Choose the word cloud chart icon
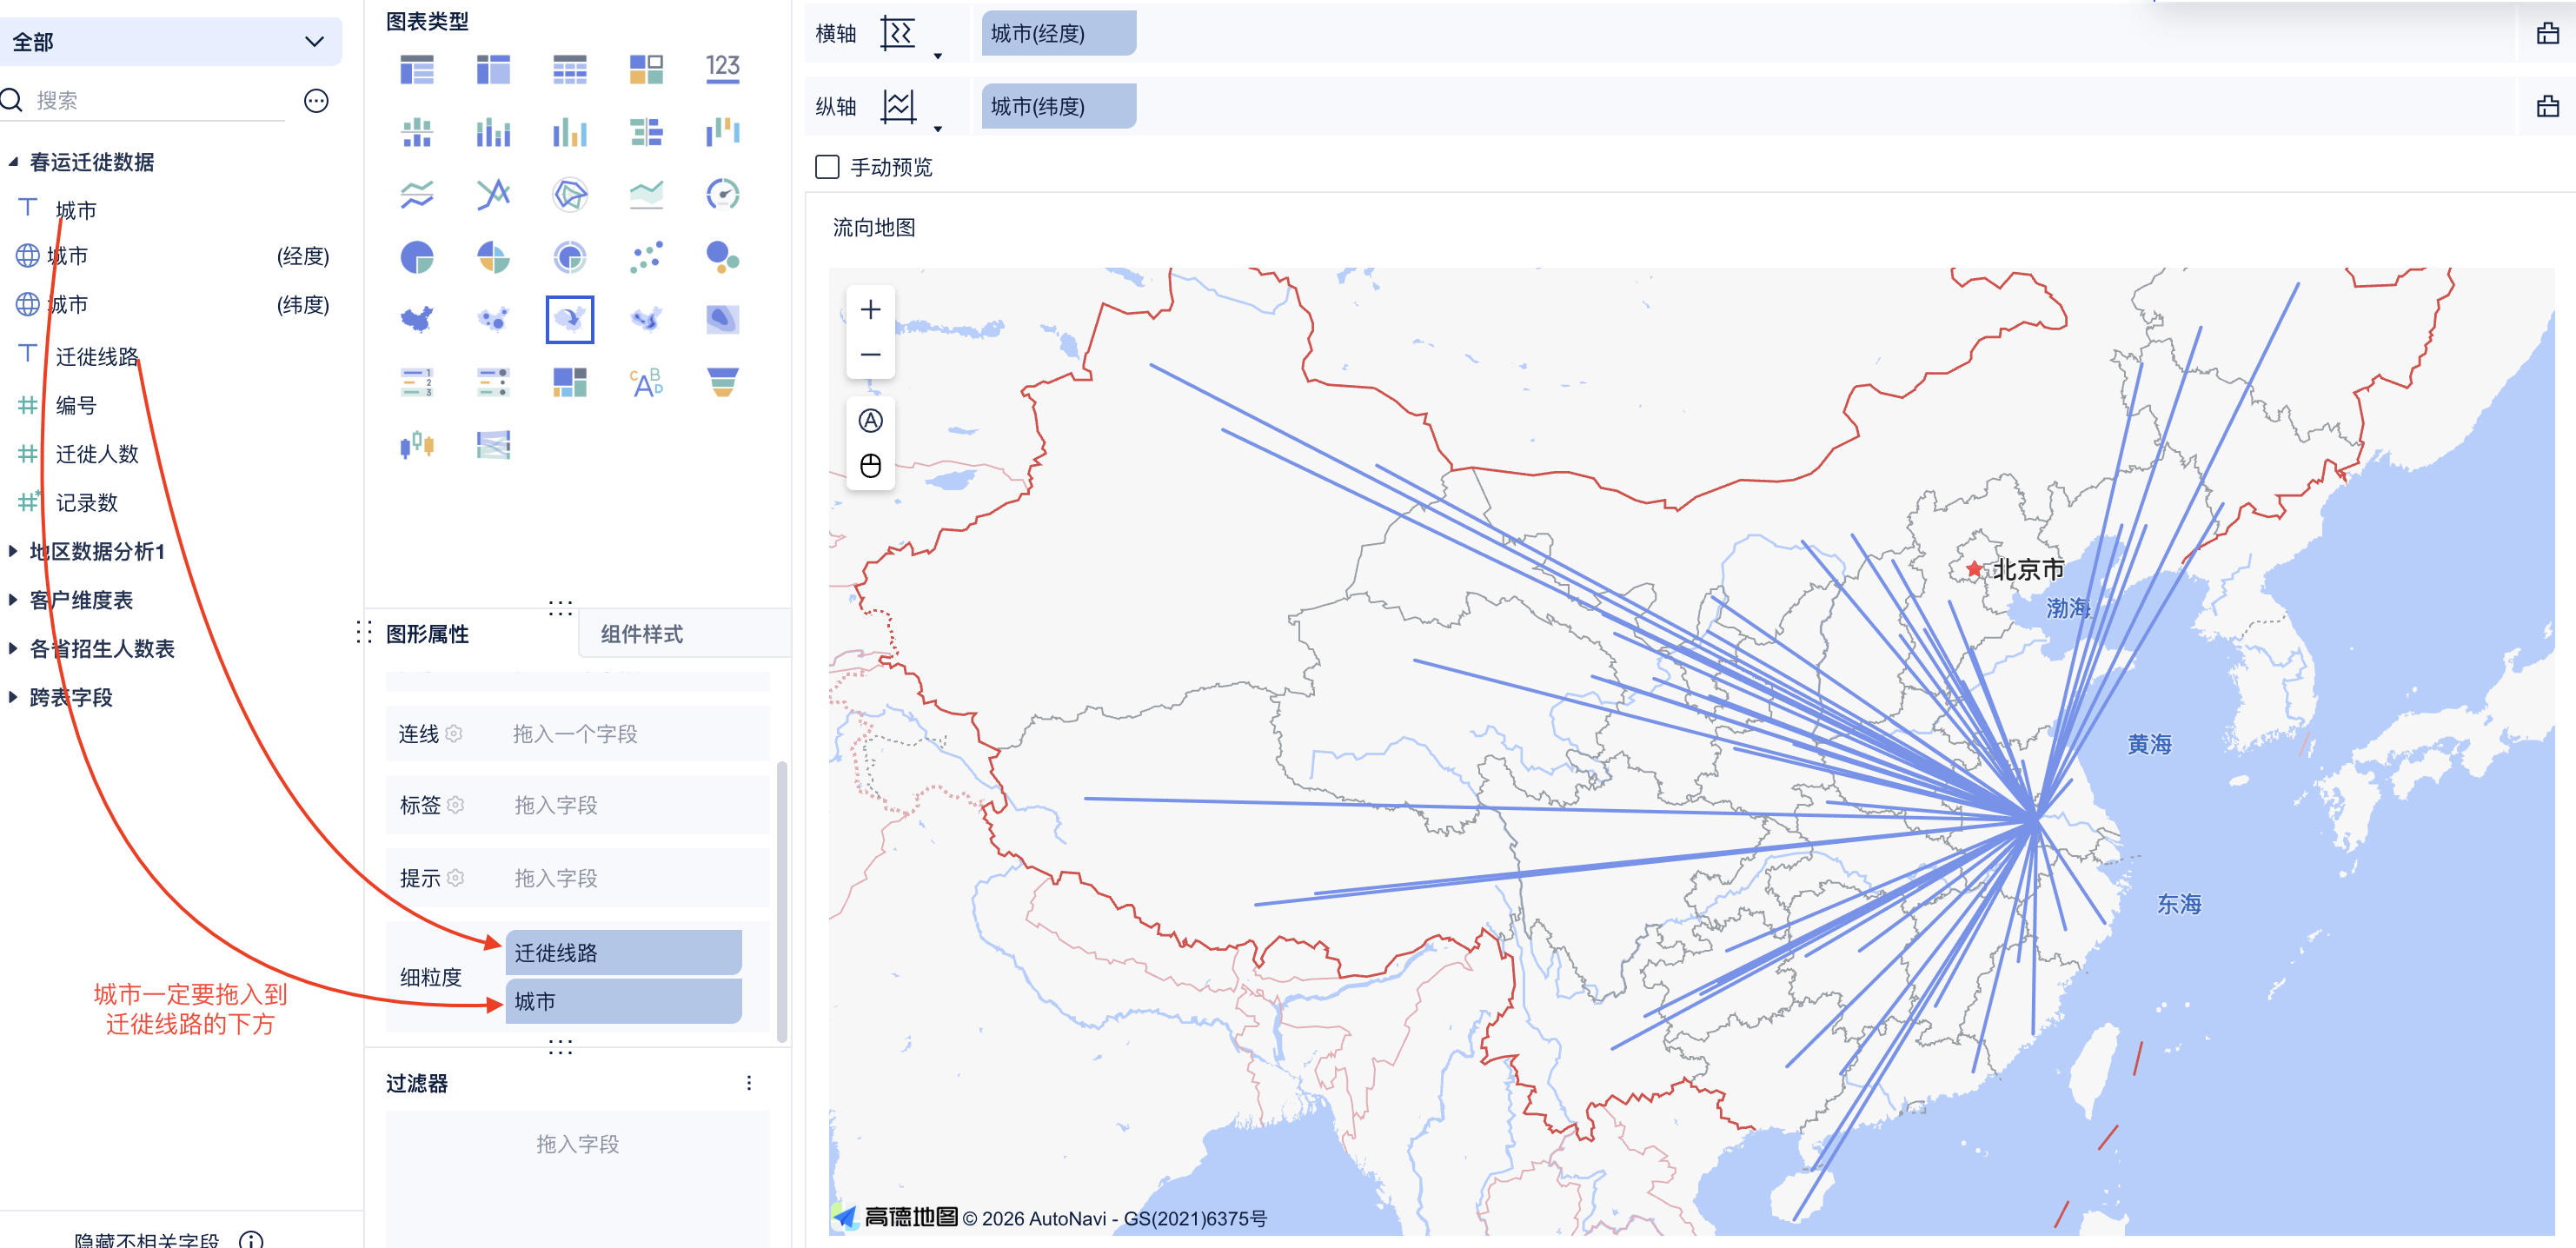Viewport: 2576px width, 1248px height. [x=646, y=382]
